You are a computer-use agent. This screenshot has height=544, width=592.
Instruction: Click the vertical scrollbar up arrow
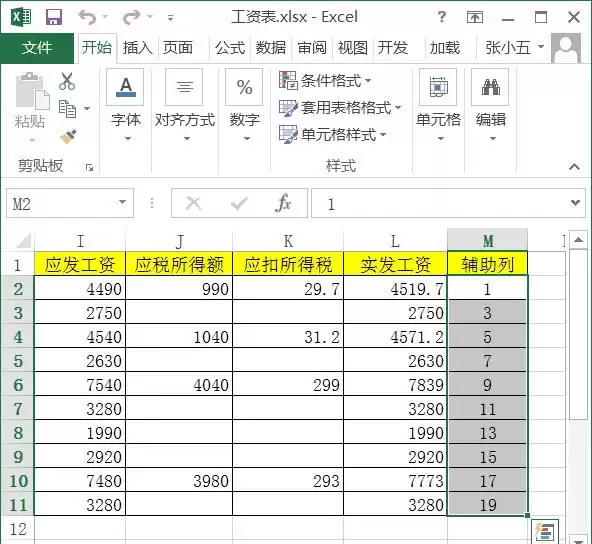[x=578, y=239]
